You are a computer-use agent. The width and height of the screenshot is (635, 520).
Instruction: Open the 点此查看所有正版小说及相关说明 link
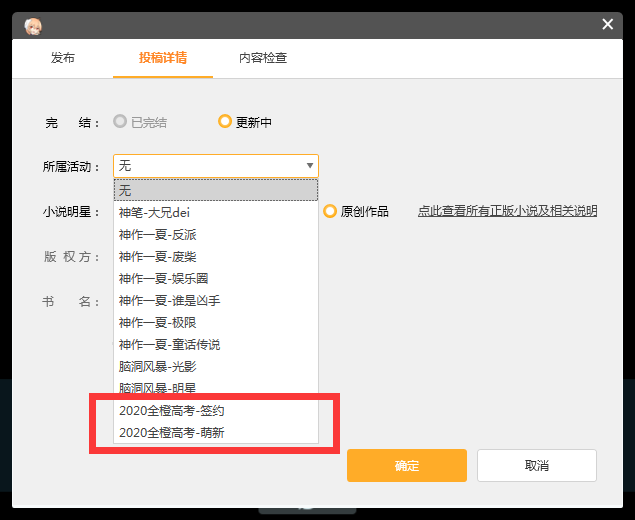coord(507,211)
